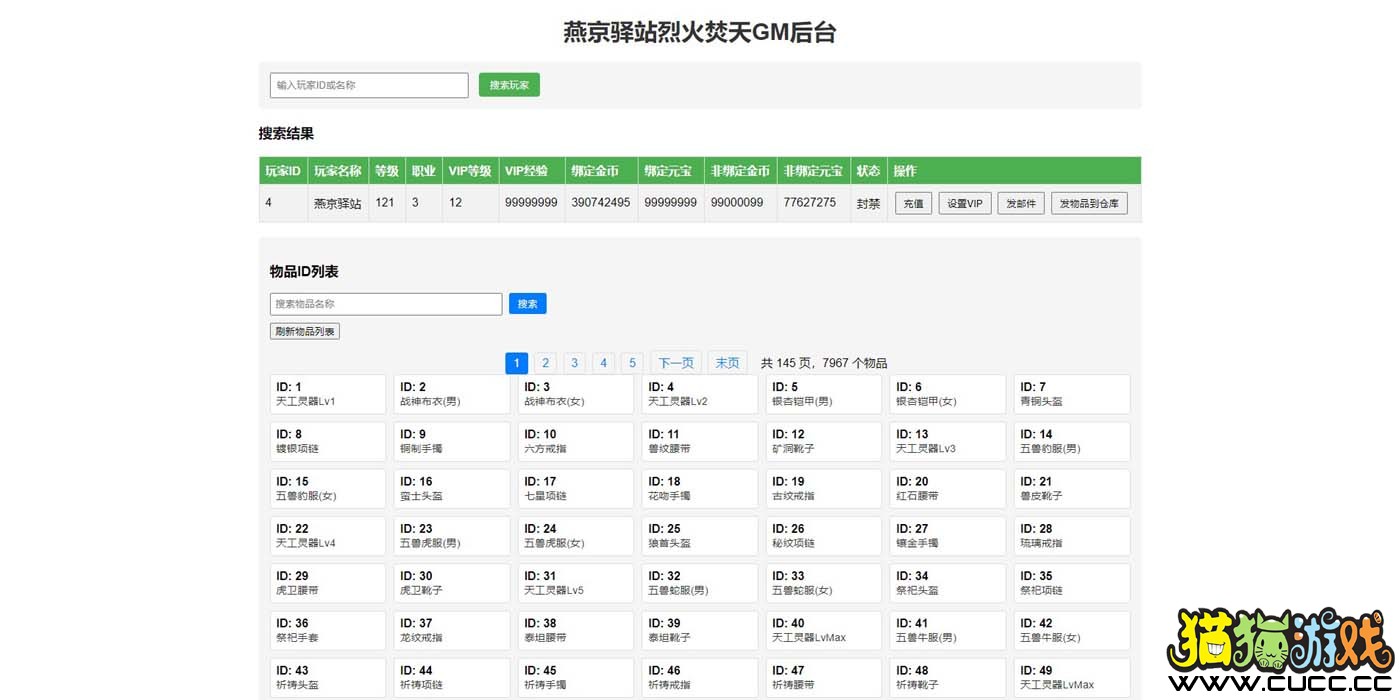Screen dimensions: 1400x700
Task: Click 发物品到仓库 button
Action: [x=1089, y=203]
